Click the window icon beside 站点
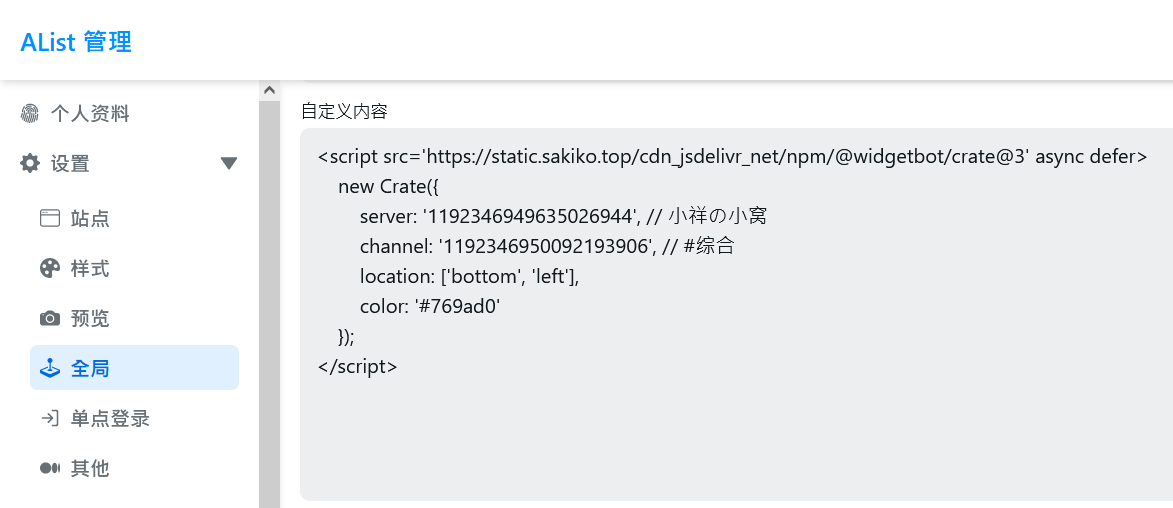The image size is (1173, 508). point(50,218)
